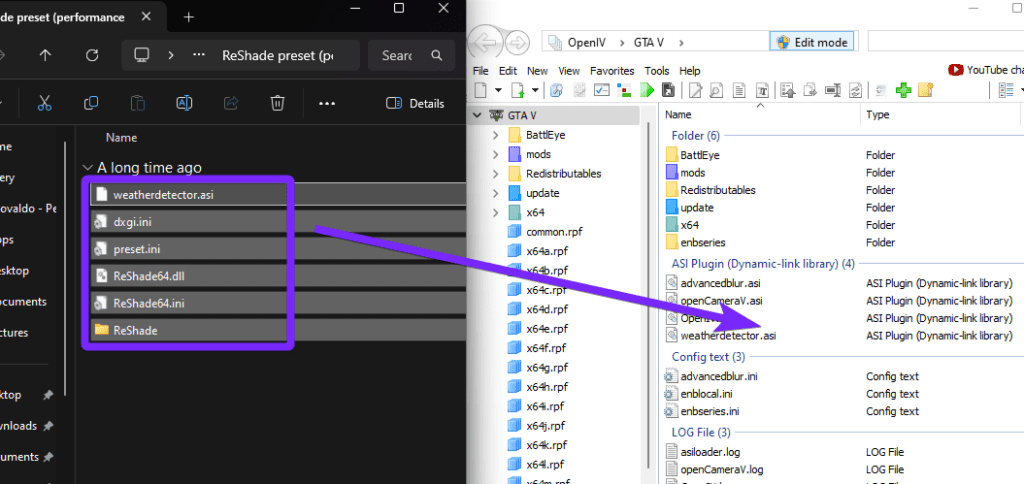Open the Tools menu in OpenIV
The image size is (1024, 484).
[656, 71]
